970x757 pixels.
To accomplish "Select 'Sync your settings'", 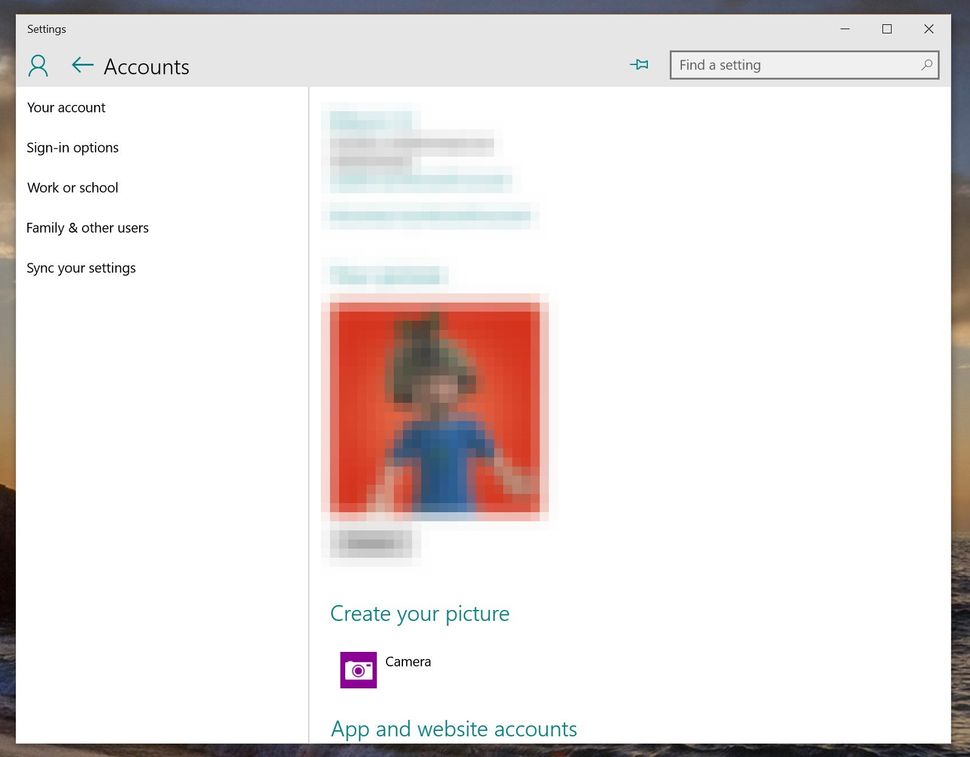I will [81, 267].
